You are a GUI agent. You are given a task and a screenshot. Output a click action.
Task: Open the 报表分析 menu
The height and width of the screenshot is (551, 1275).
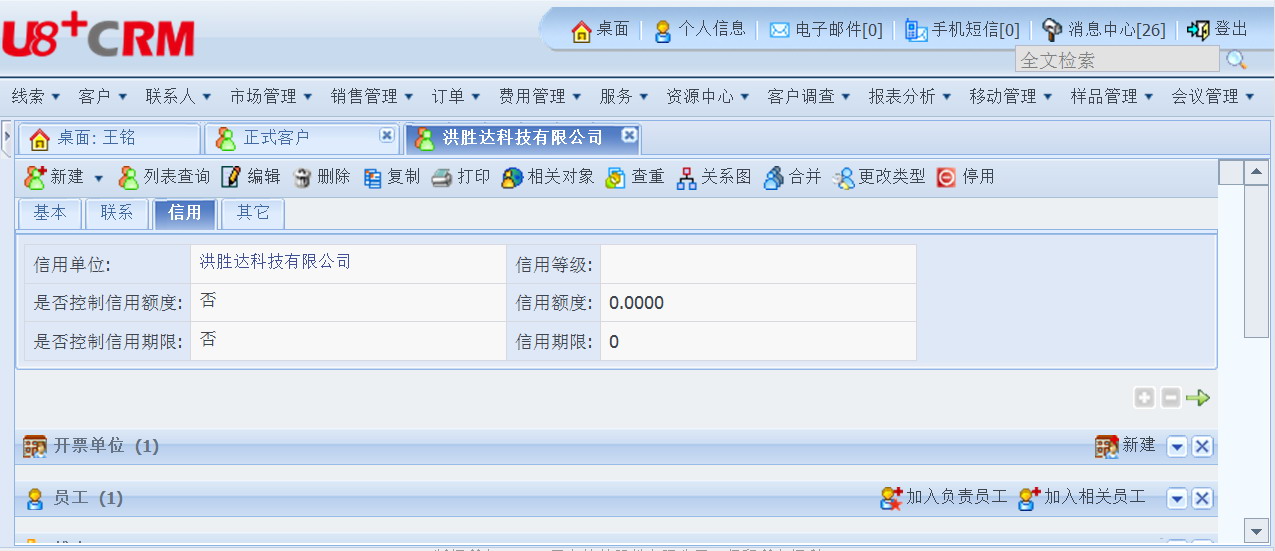coord(910,96)
